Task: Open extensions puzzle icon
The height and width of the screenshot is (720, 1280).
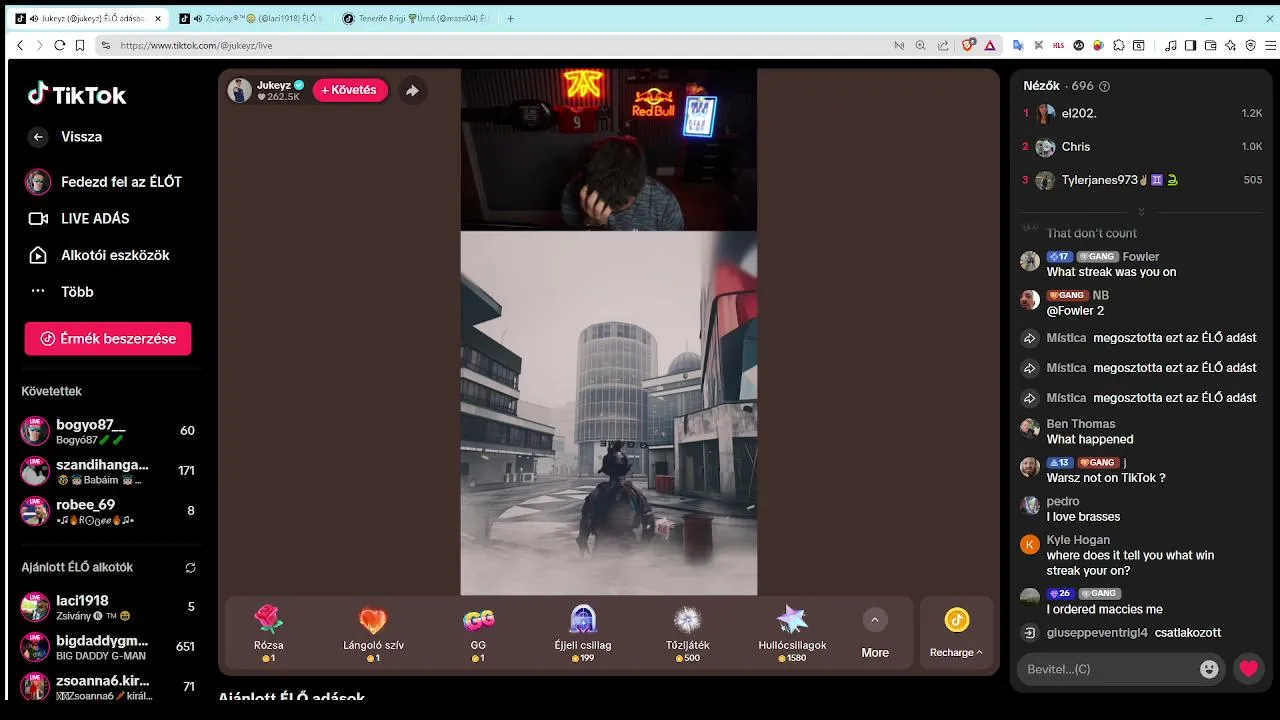Action: tap(1119, 45)
